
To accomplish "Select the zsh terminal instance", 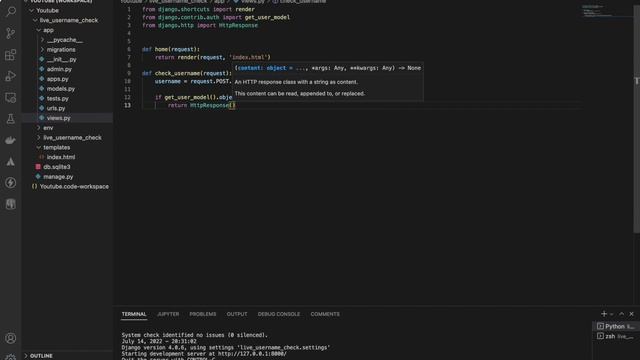I will 616,336.
